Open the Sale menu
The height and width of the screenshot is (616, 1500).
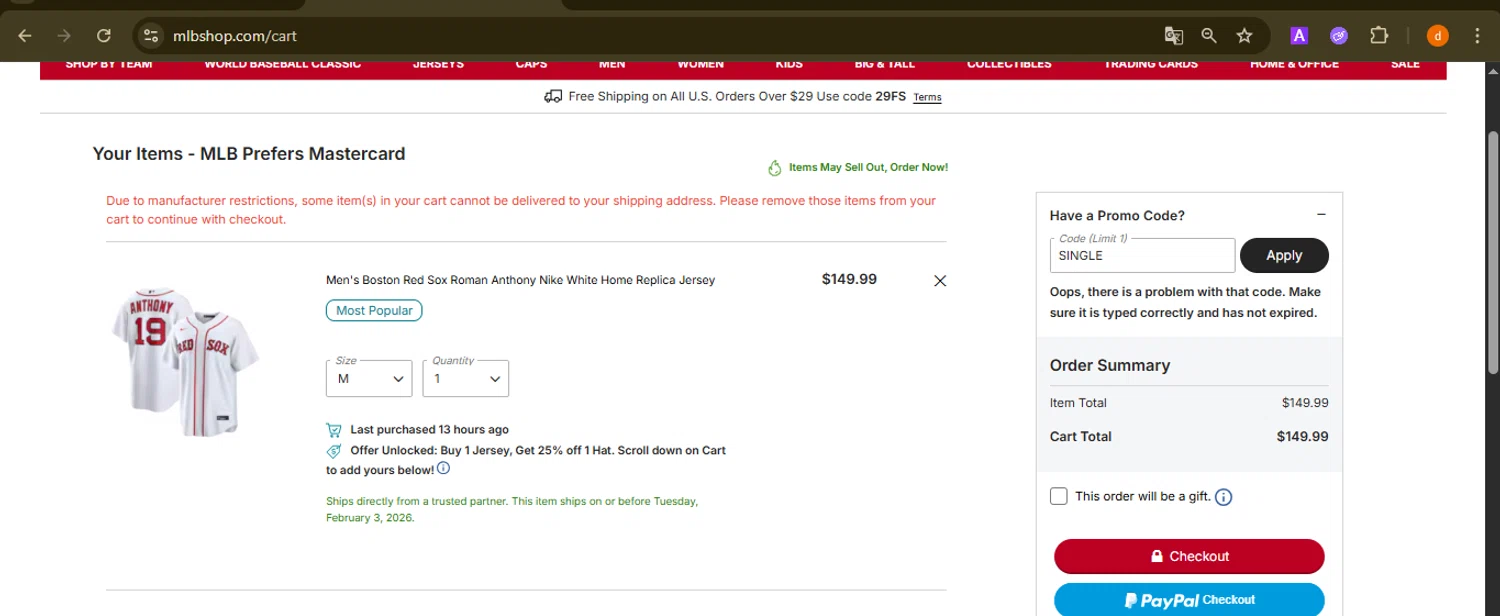pos(1405,65)
